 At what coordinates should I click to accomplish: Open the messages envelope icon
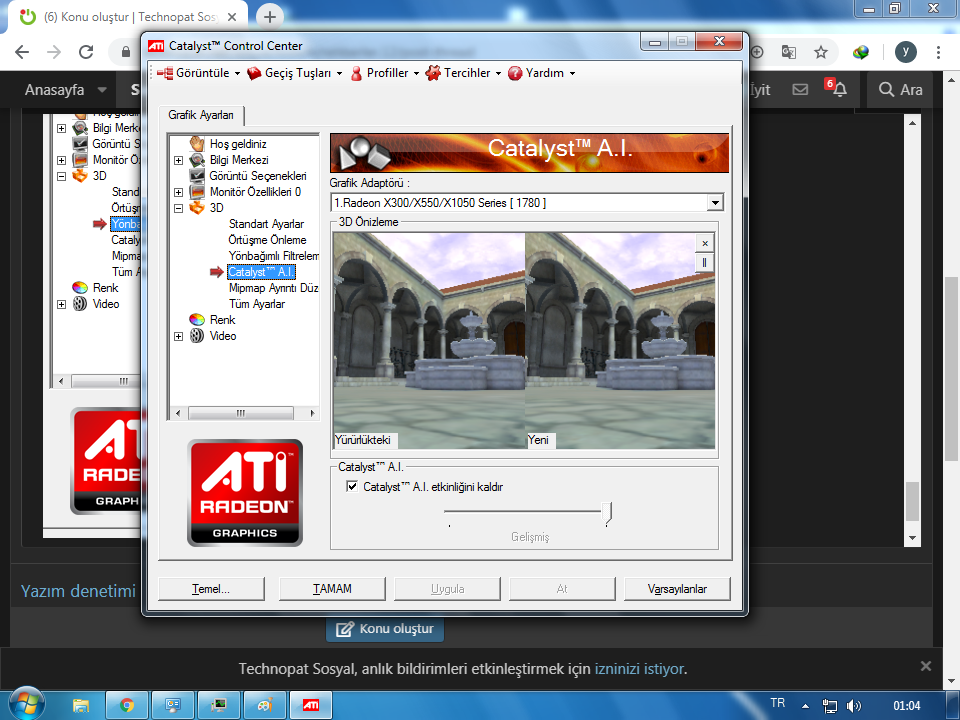click(x=800, y=89)
